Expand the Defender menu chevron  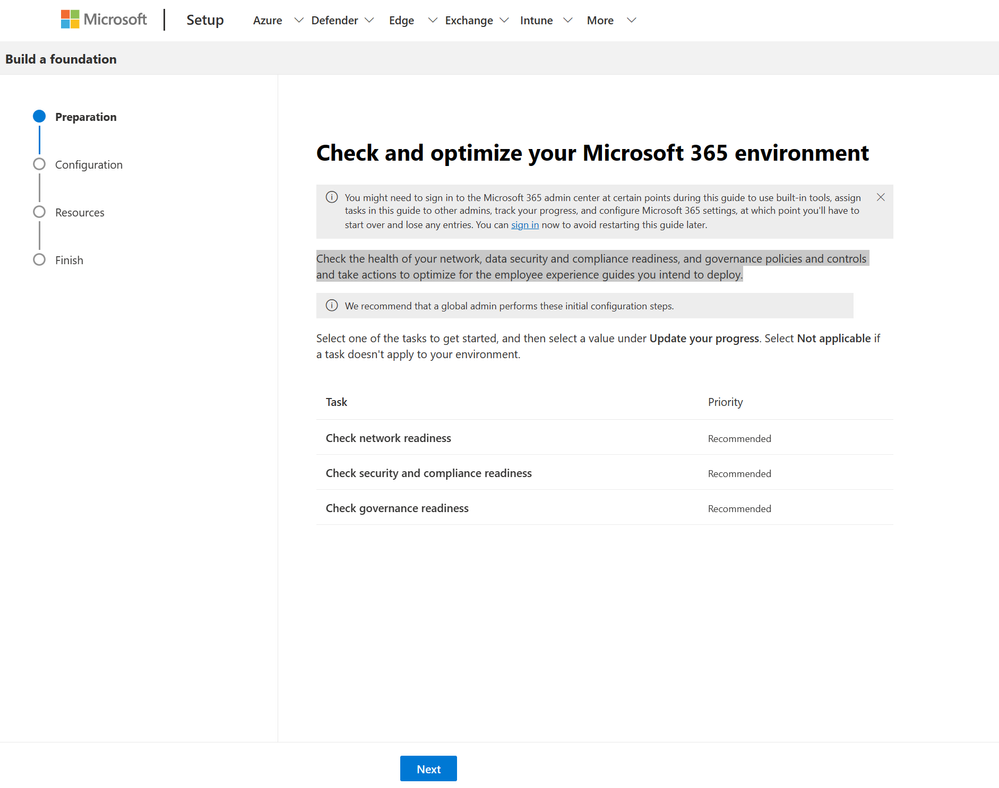pos(369,20)
